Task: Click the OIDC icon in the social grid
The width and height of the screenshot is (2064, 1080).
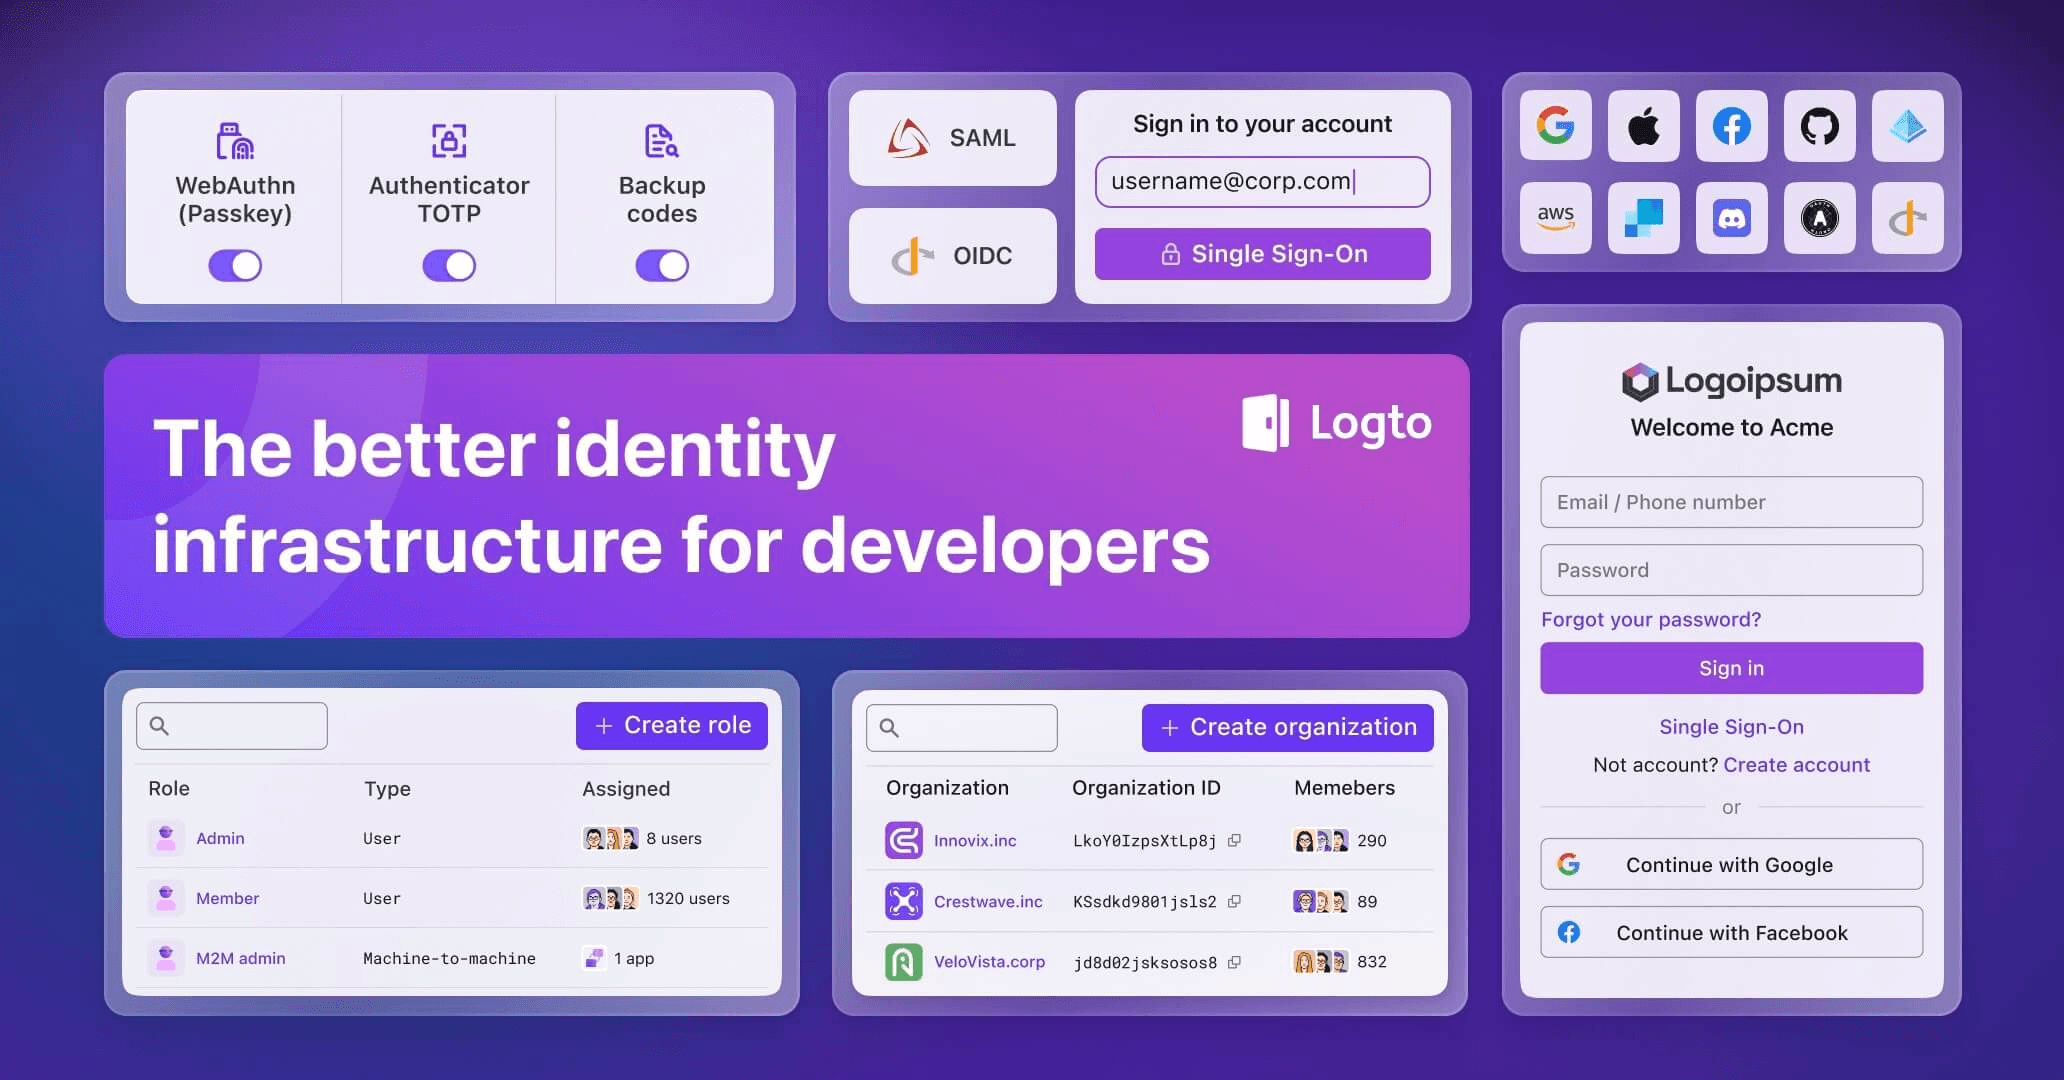Action: 1908,218
